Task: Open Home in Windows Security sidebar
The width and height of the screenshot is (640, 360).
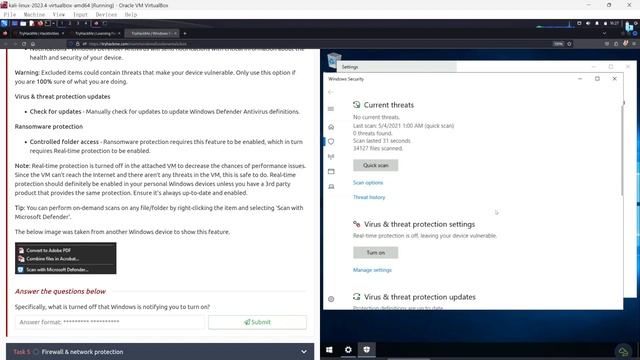Action: [x=331, y=127]
